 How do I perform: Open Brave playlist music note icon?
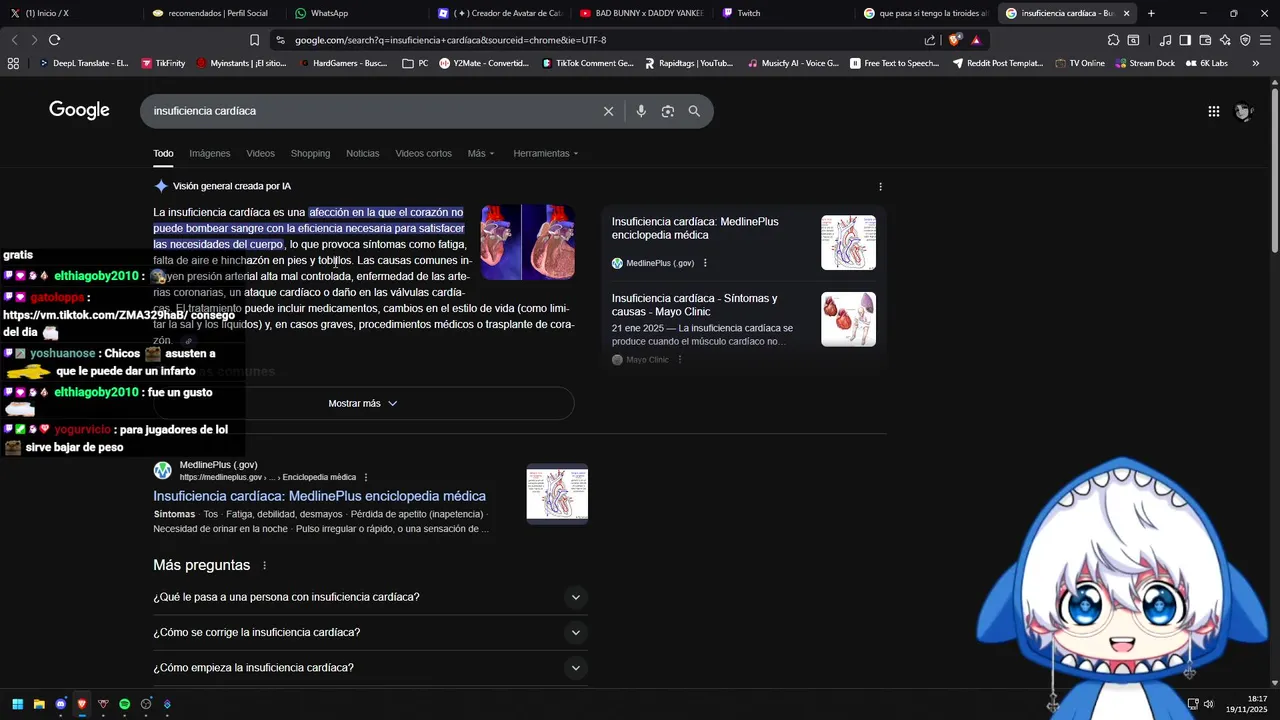click(1166, 40)
